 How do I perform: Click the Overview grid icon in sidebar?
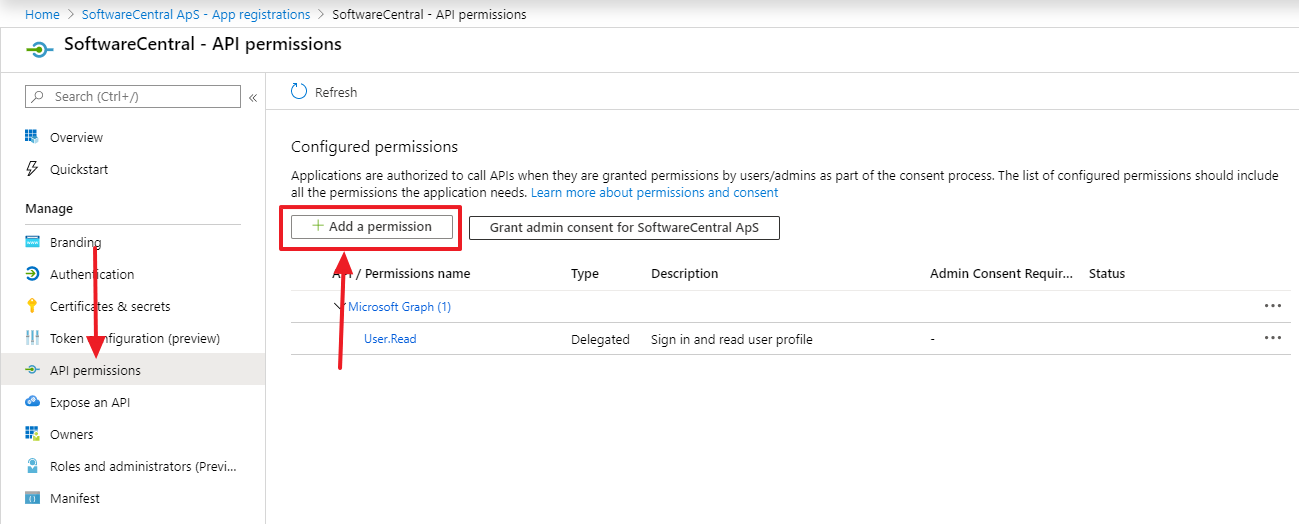point(32,137)
